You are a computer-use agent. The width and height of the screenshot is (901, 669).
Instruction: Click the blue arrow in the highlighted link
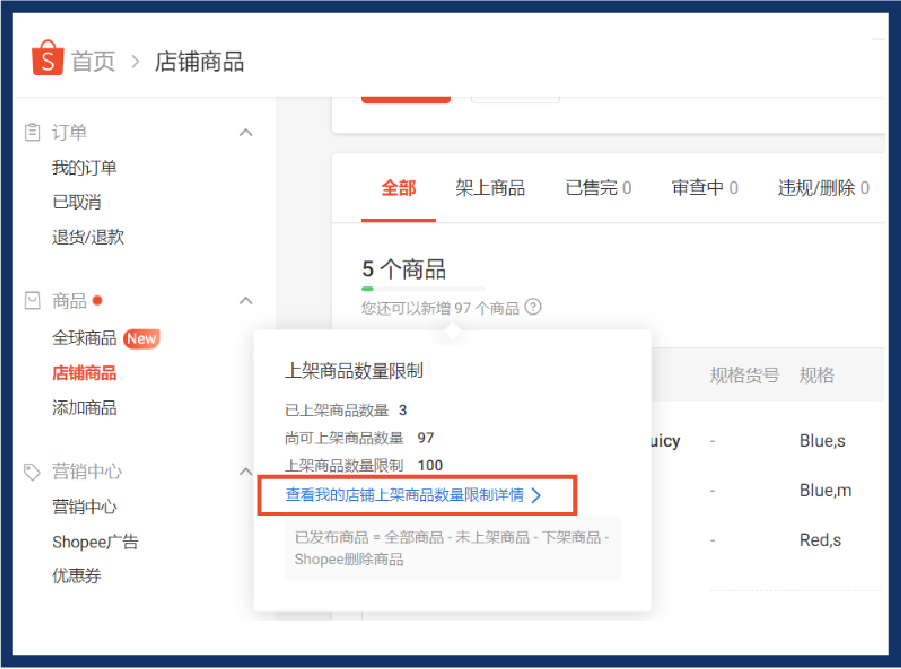tap(537, 496)
